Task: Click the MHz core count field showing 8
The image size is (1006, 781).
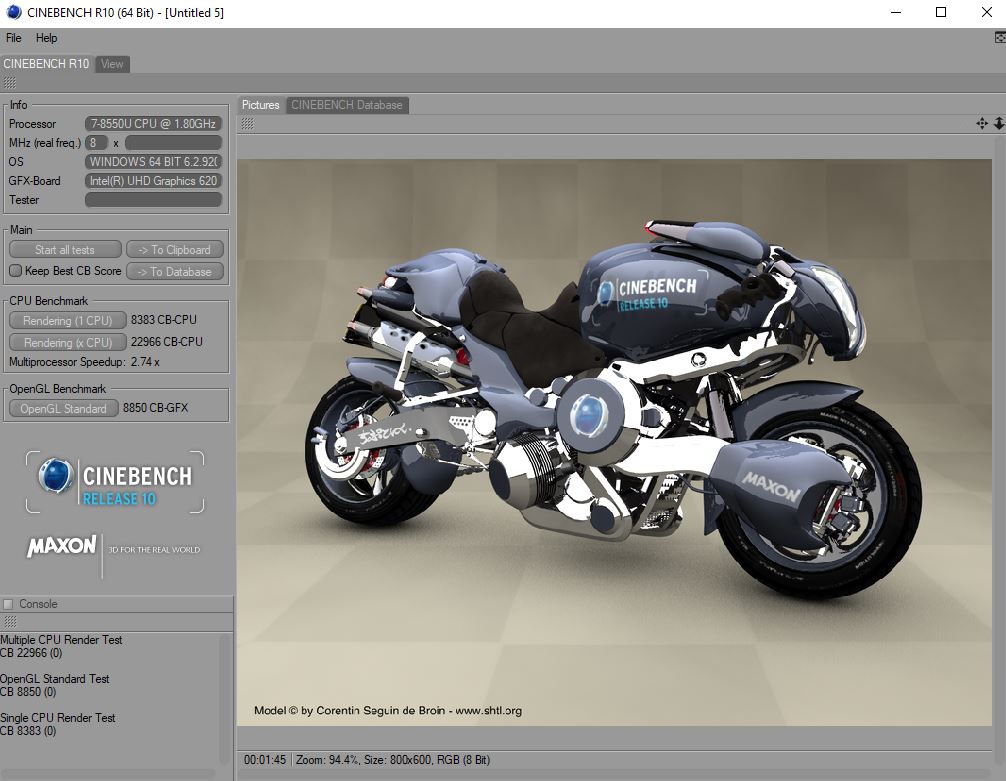Action: click(96, 142)
